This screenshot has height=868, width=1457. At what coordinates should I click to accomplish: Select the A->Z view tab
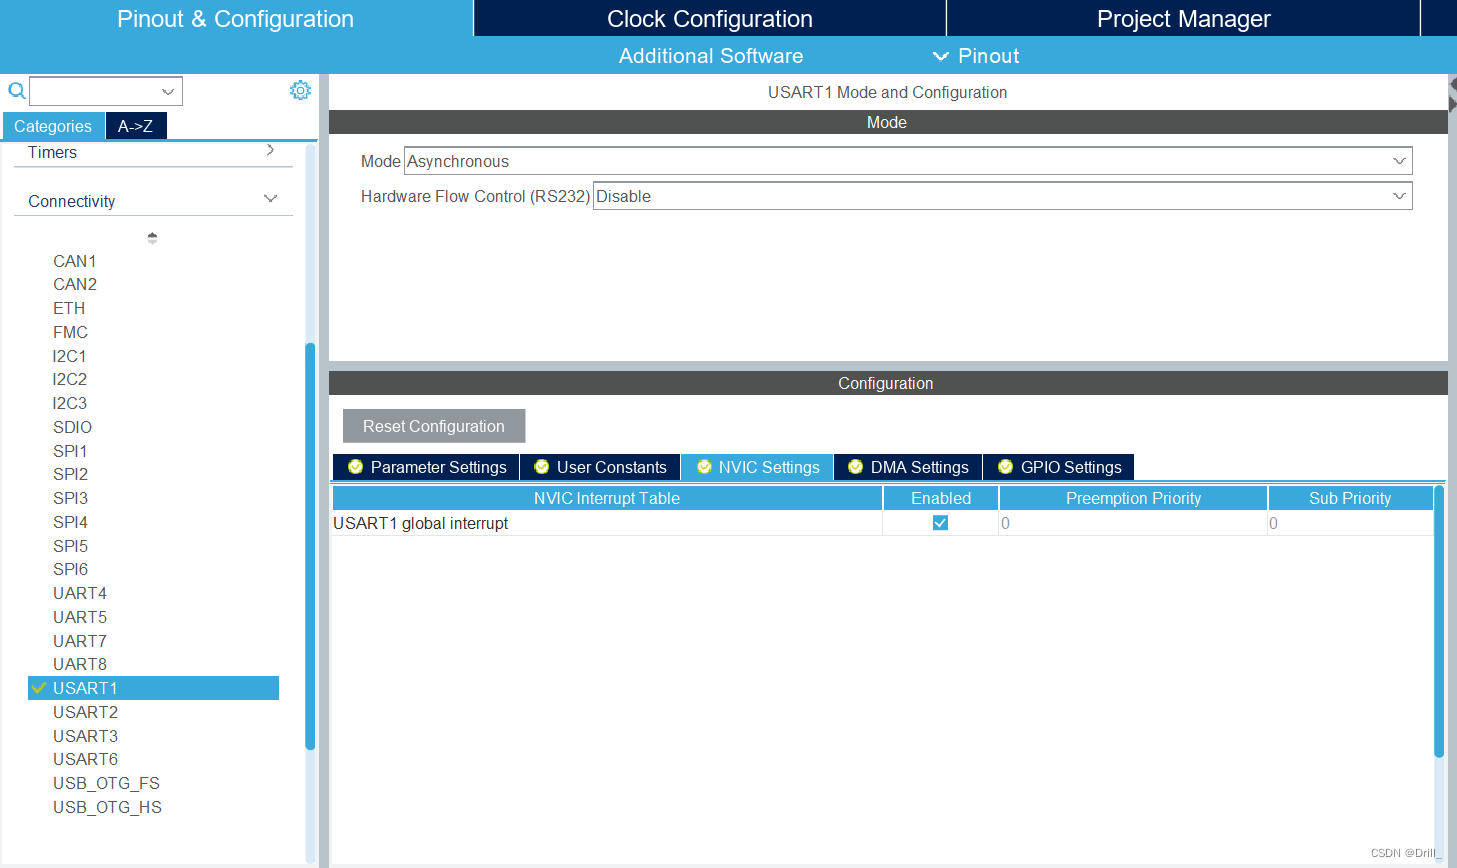(136, 126)
